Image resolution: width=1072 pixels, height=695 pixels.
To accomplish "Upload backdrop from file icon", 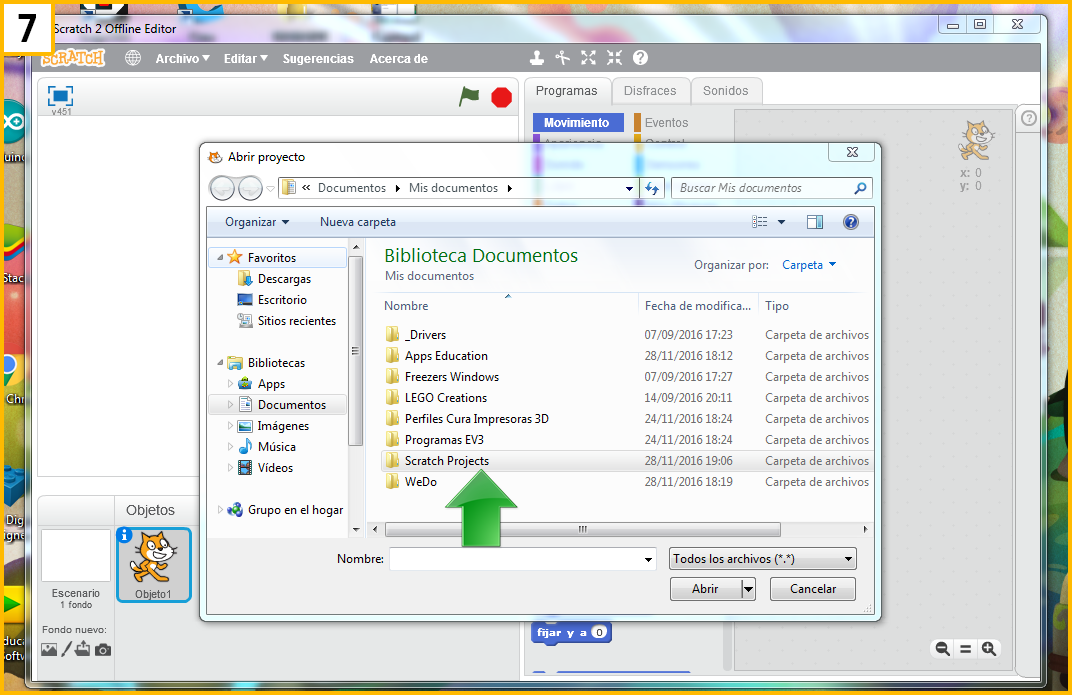I will tap(83, 649).
